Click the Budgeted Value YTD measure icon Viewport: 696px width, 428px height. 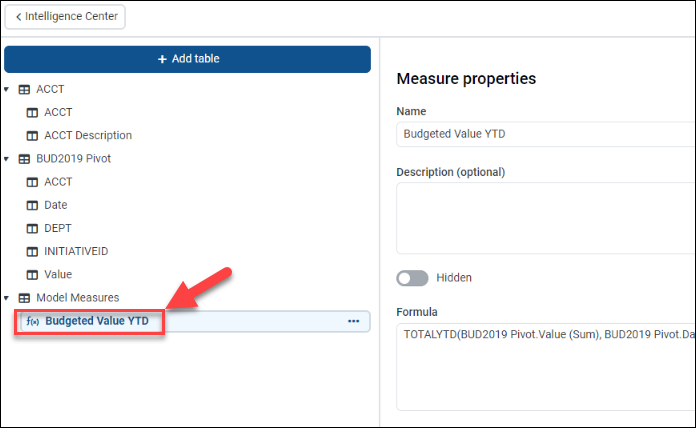[x=32, y=321]
